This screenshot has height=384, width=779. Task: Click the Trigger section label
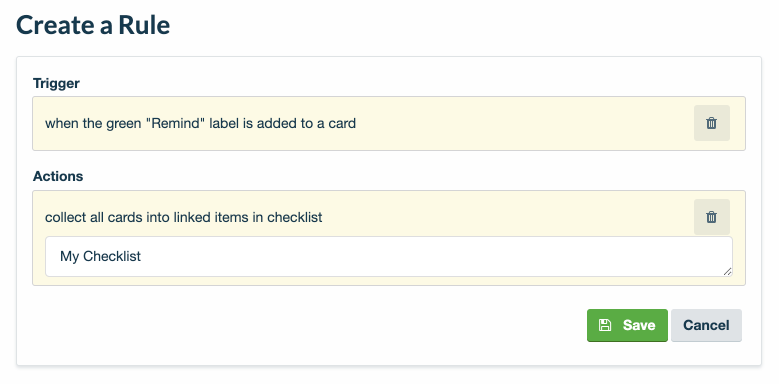[x=56, y=83]
